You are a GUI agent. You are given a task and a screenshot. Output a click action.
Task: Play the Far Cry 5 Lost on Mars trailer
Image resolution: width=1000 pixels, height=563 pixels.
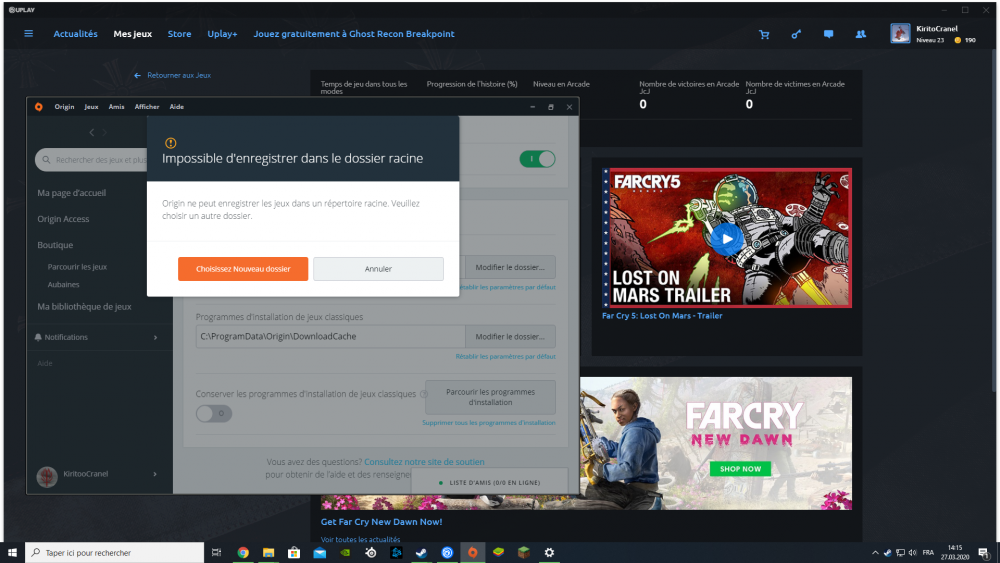pos(727,238)
